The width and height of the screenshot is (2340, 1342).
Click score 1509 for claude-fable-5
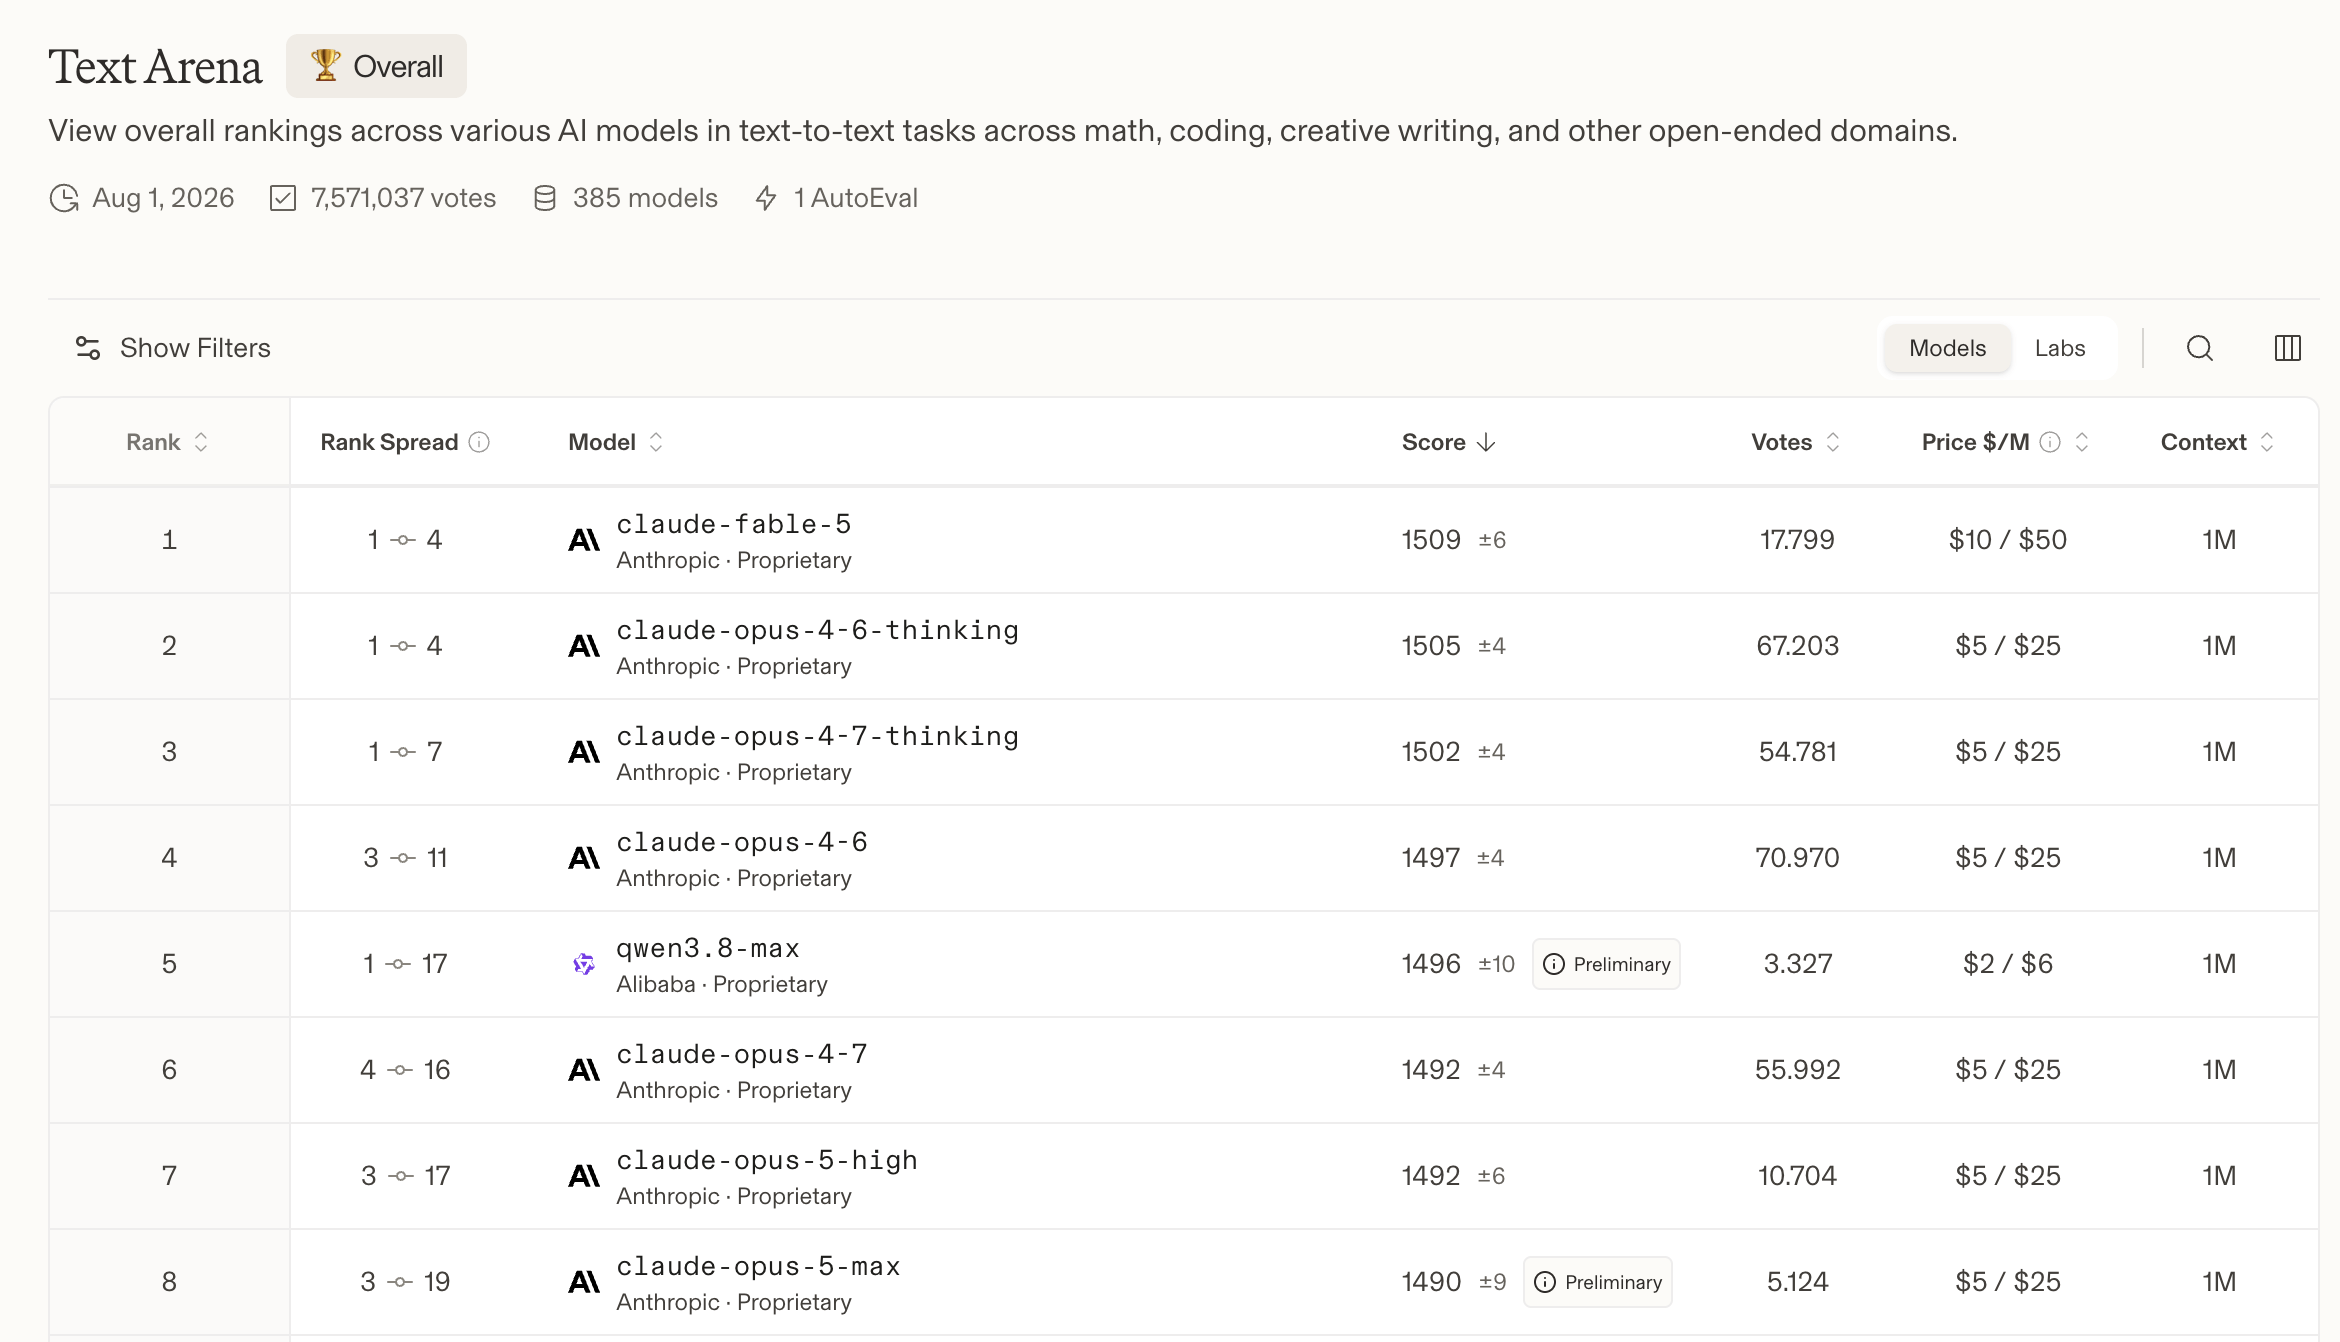click(x=1431, y=540)
